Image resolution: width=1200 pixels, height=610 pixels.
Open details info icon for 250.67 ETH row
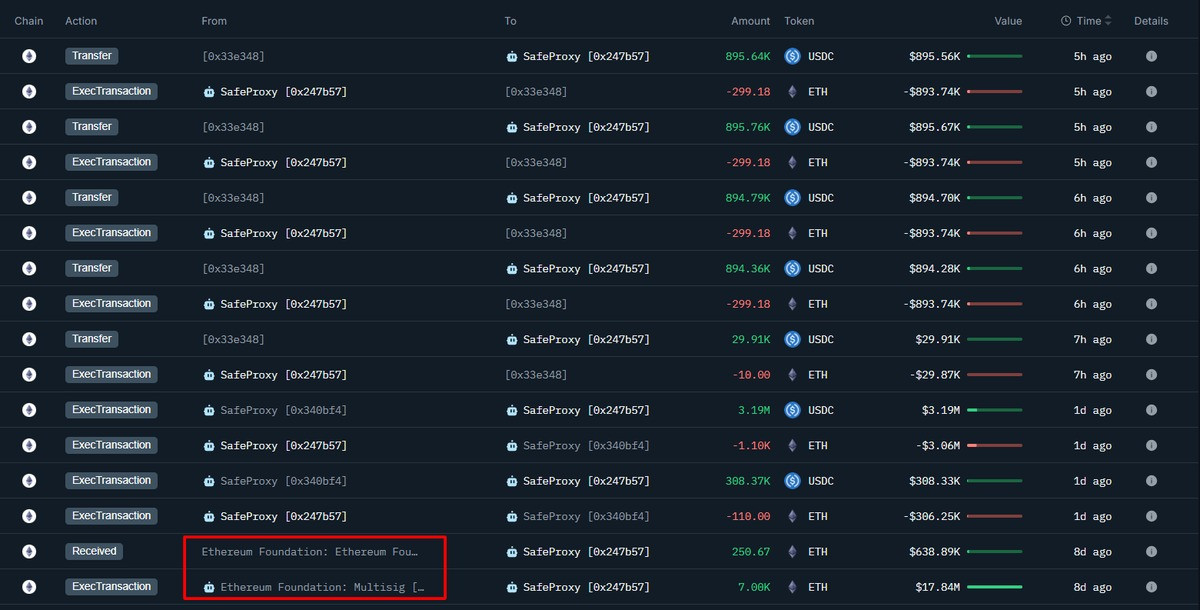[x=1151, y=552]
